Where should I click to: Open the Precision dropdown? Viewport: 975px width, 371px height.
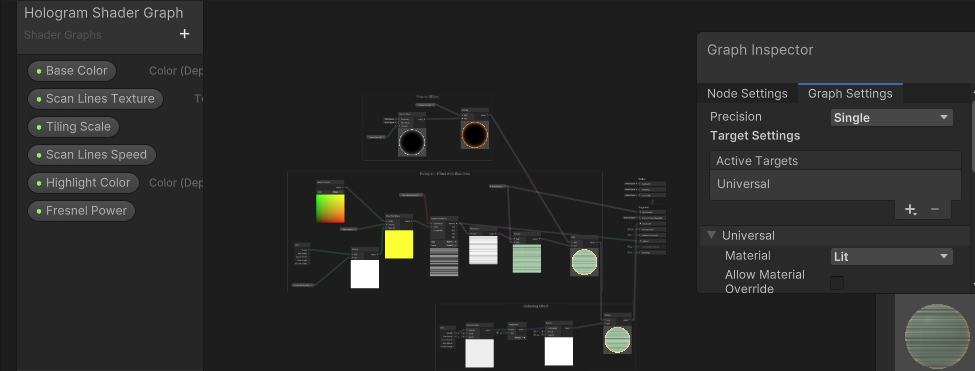(x=892, y=117)
